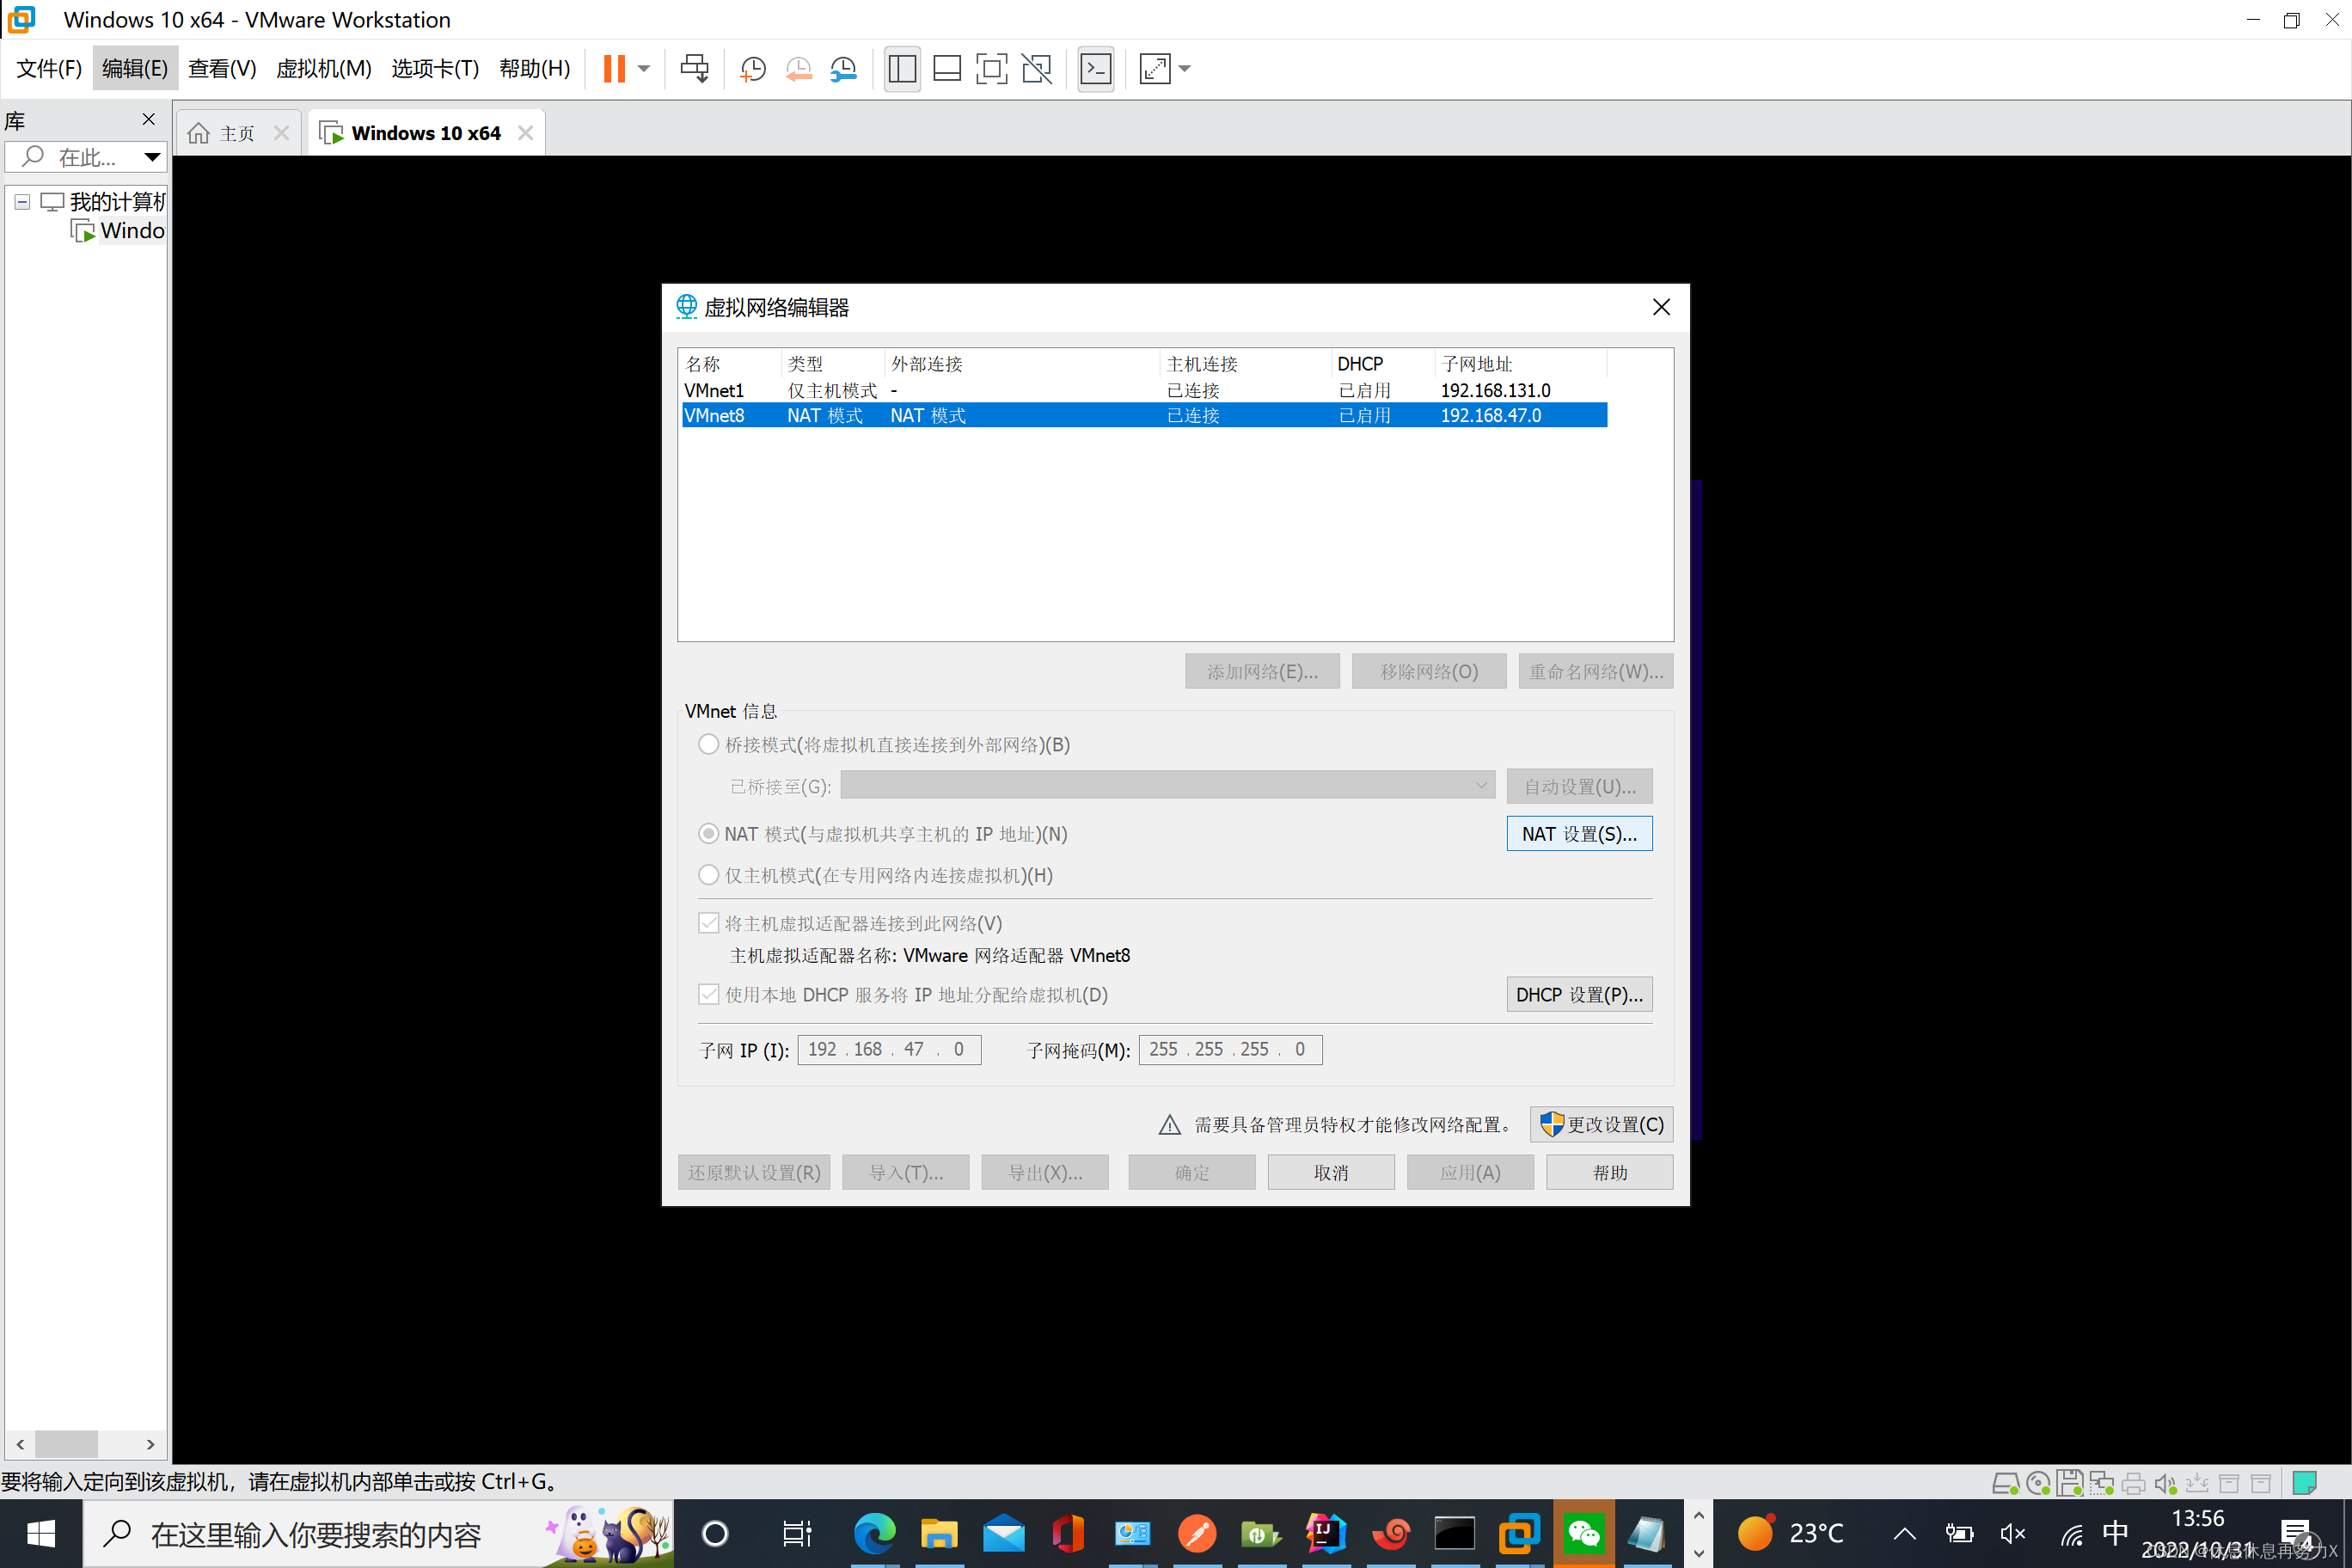Screen dimensions: 2352x1568
Task: Click the stretch guest display icon
Action: click(x=1155, y=69)
